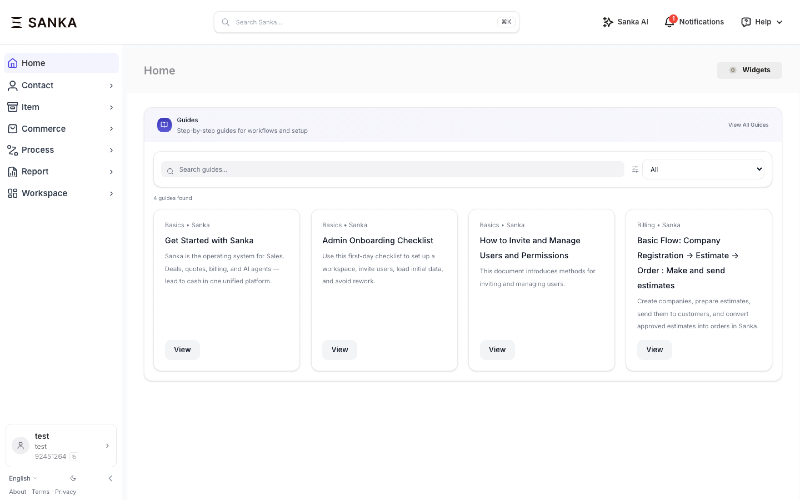Focus the Search guides input

[392, 169]
